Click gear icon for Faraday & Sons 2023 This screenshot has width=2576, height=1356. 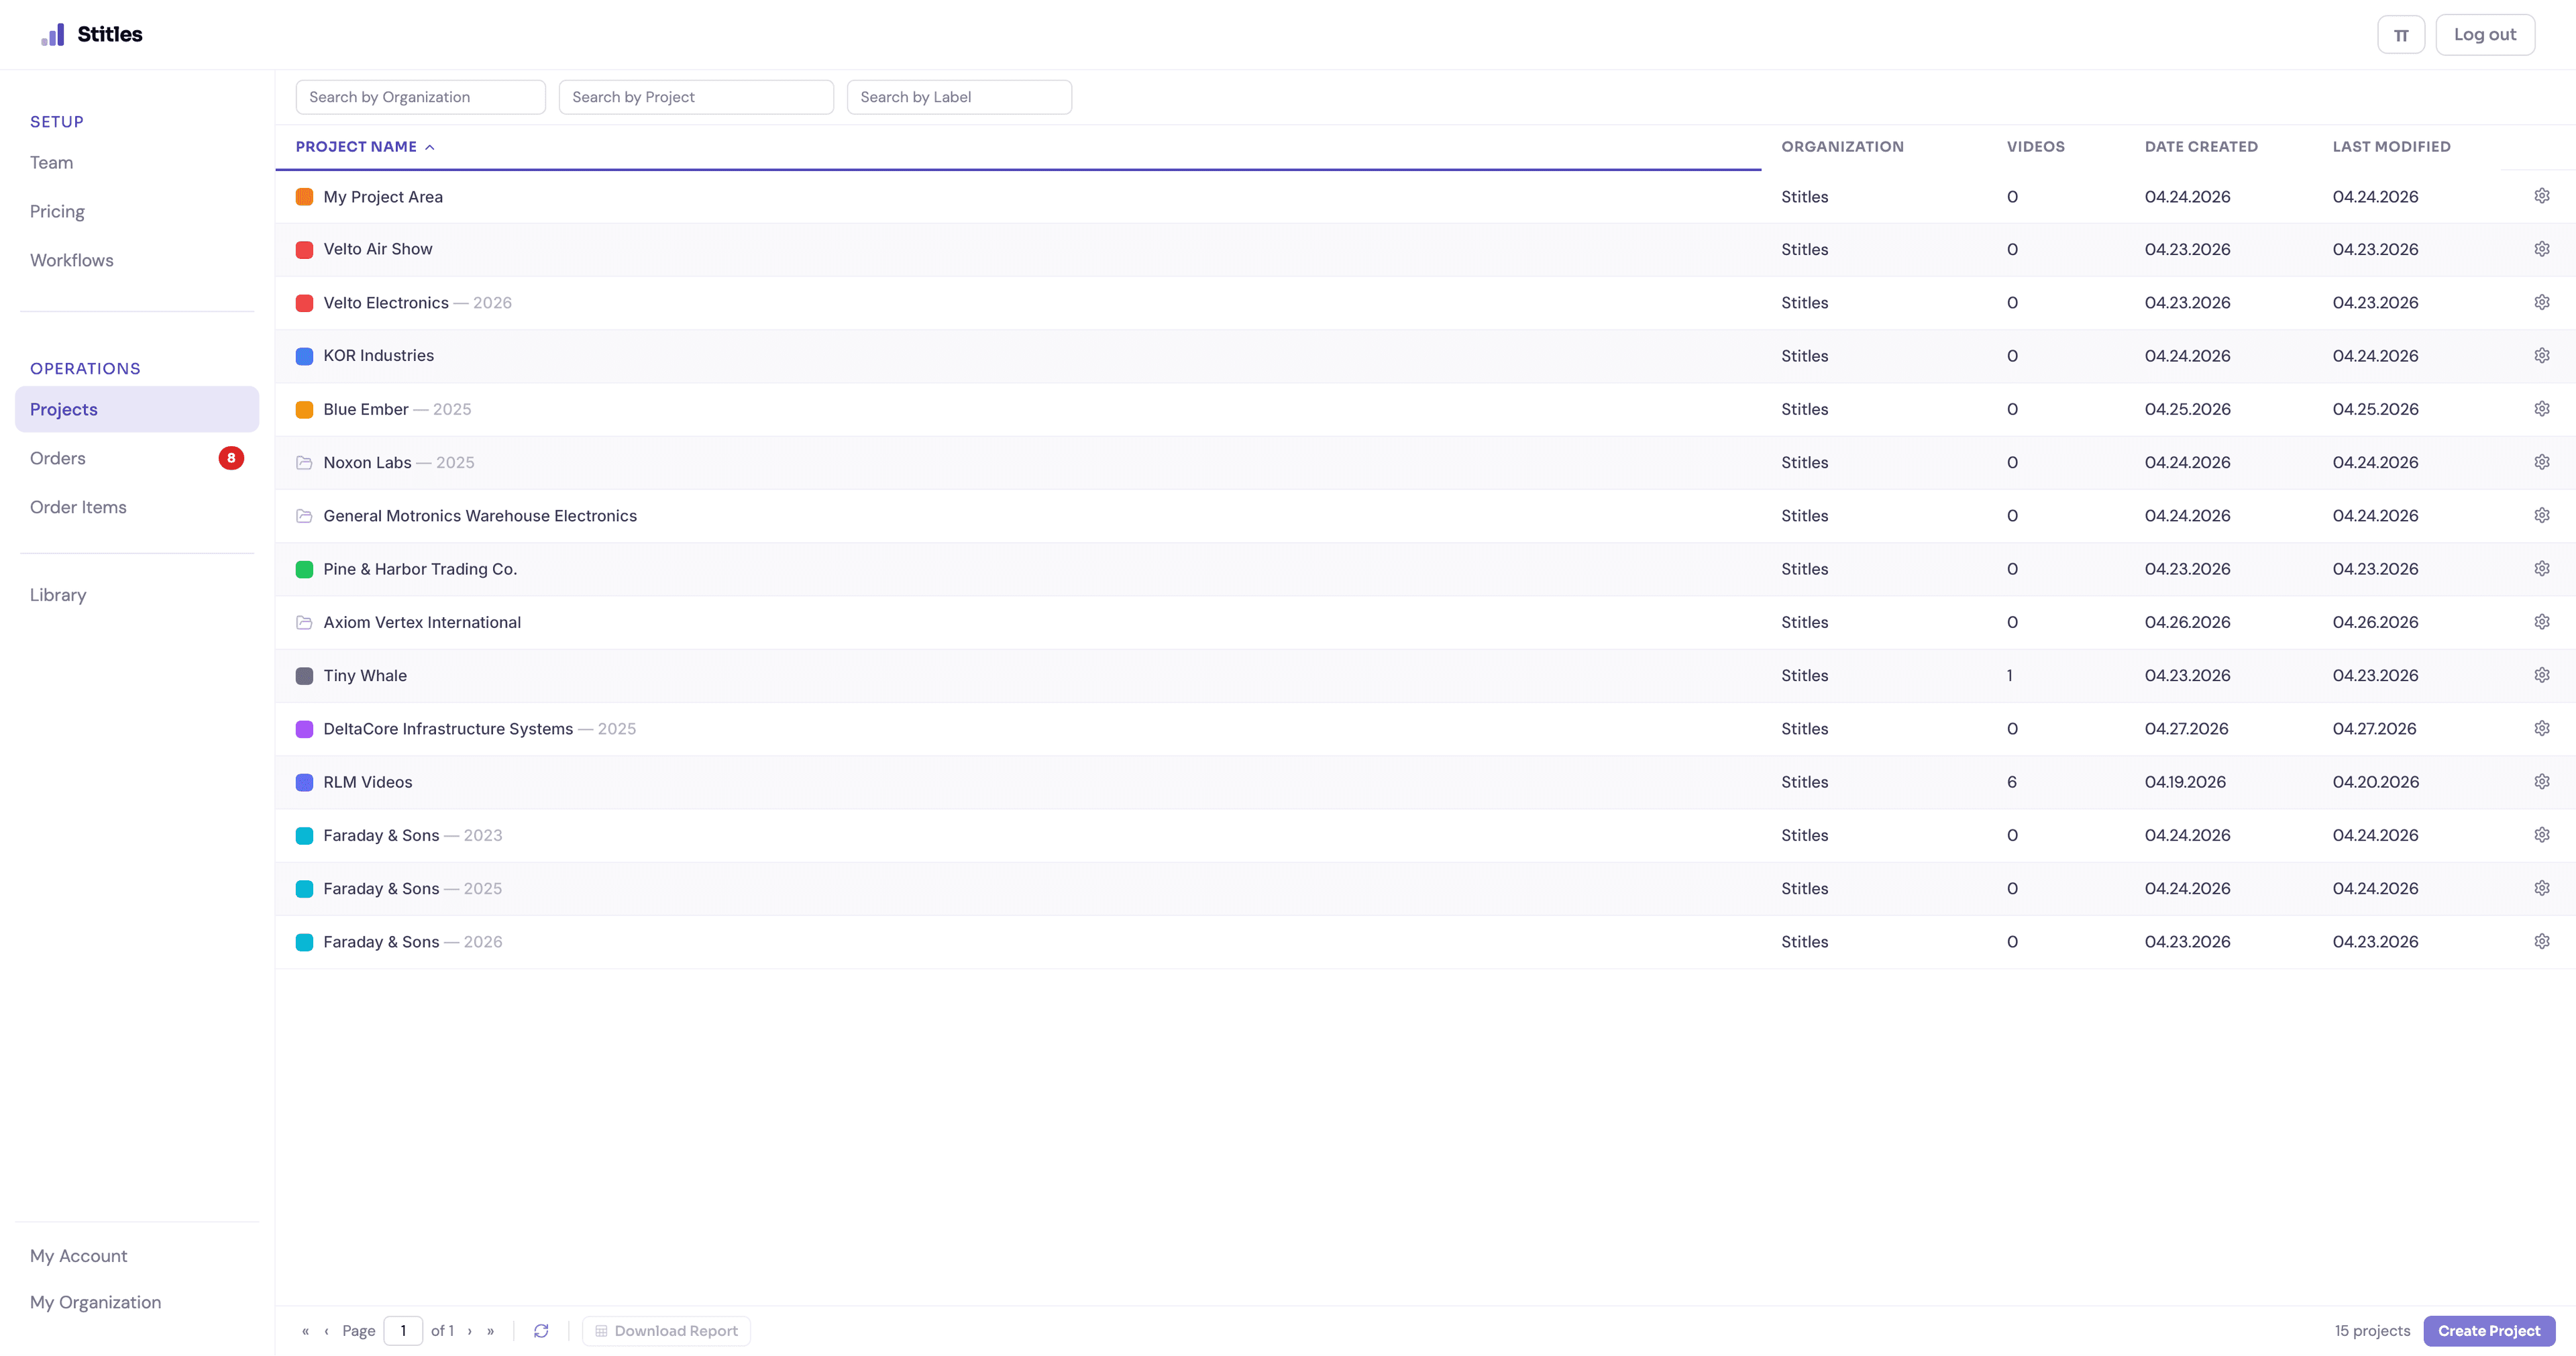[x=2541, y=835]
